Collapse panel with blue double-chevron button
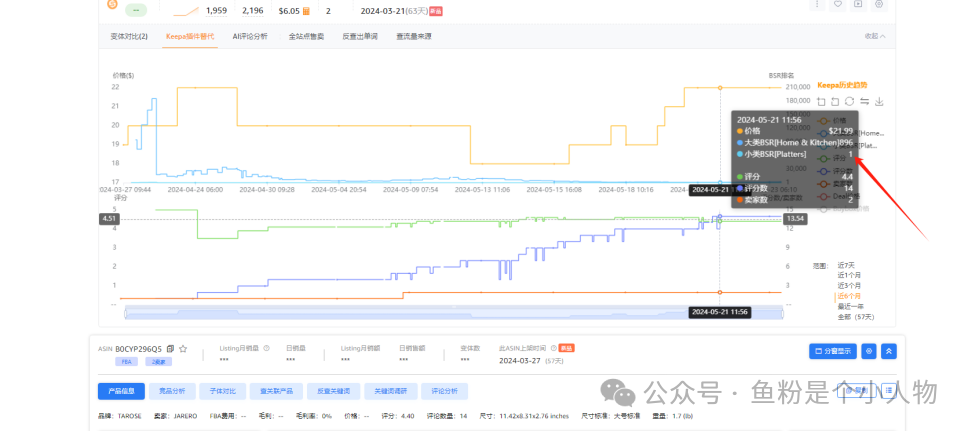This screenshot has height=431, width=968. pos(889,351)
